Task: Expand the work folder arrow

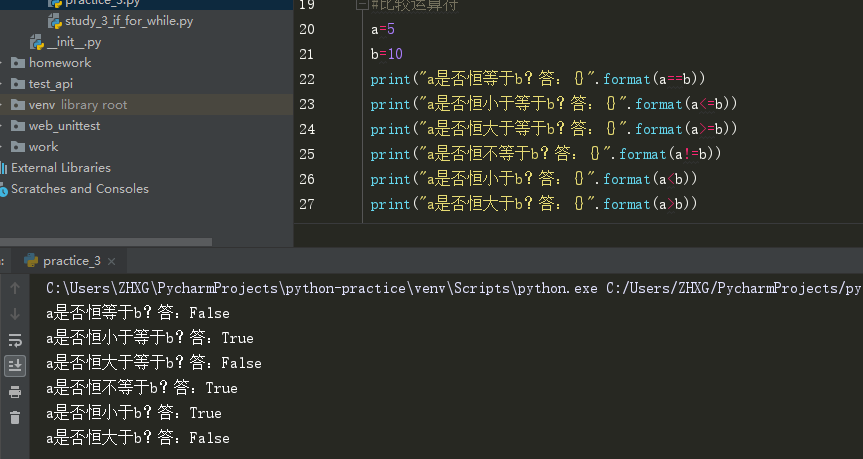Action: tap(2, 146)
